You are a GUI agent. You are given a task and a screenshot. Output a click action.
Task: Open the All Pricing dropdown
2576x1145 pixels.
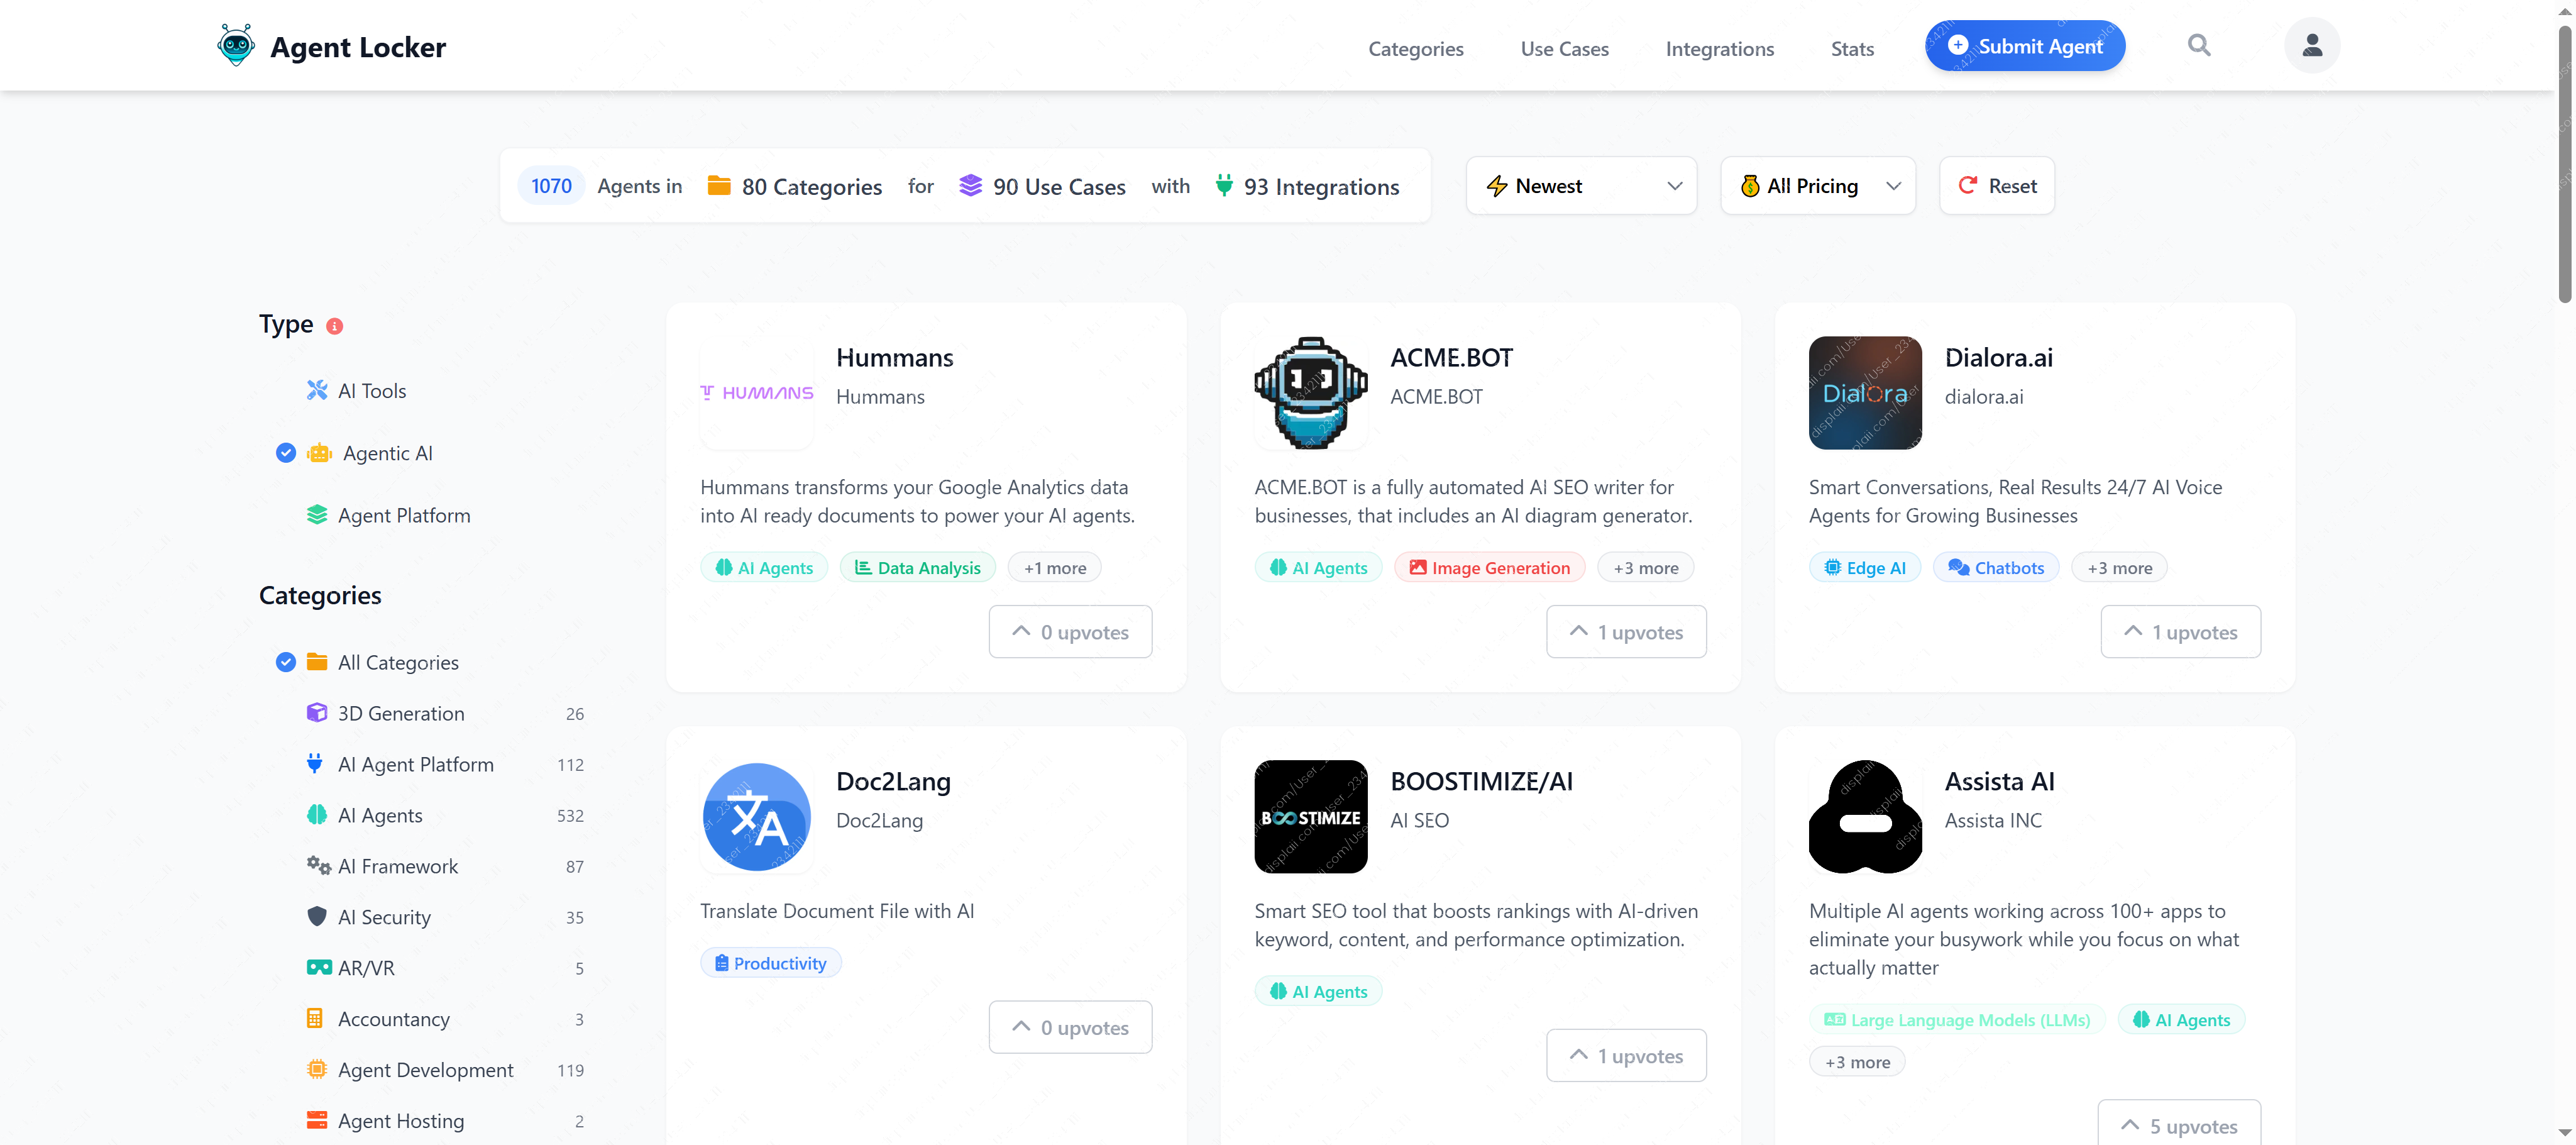click(x=1817, y=186)
